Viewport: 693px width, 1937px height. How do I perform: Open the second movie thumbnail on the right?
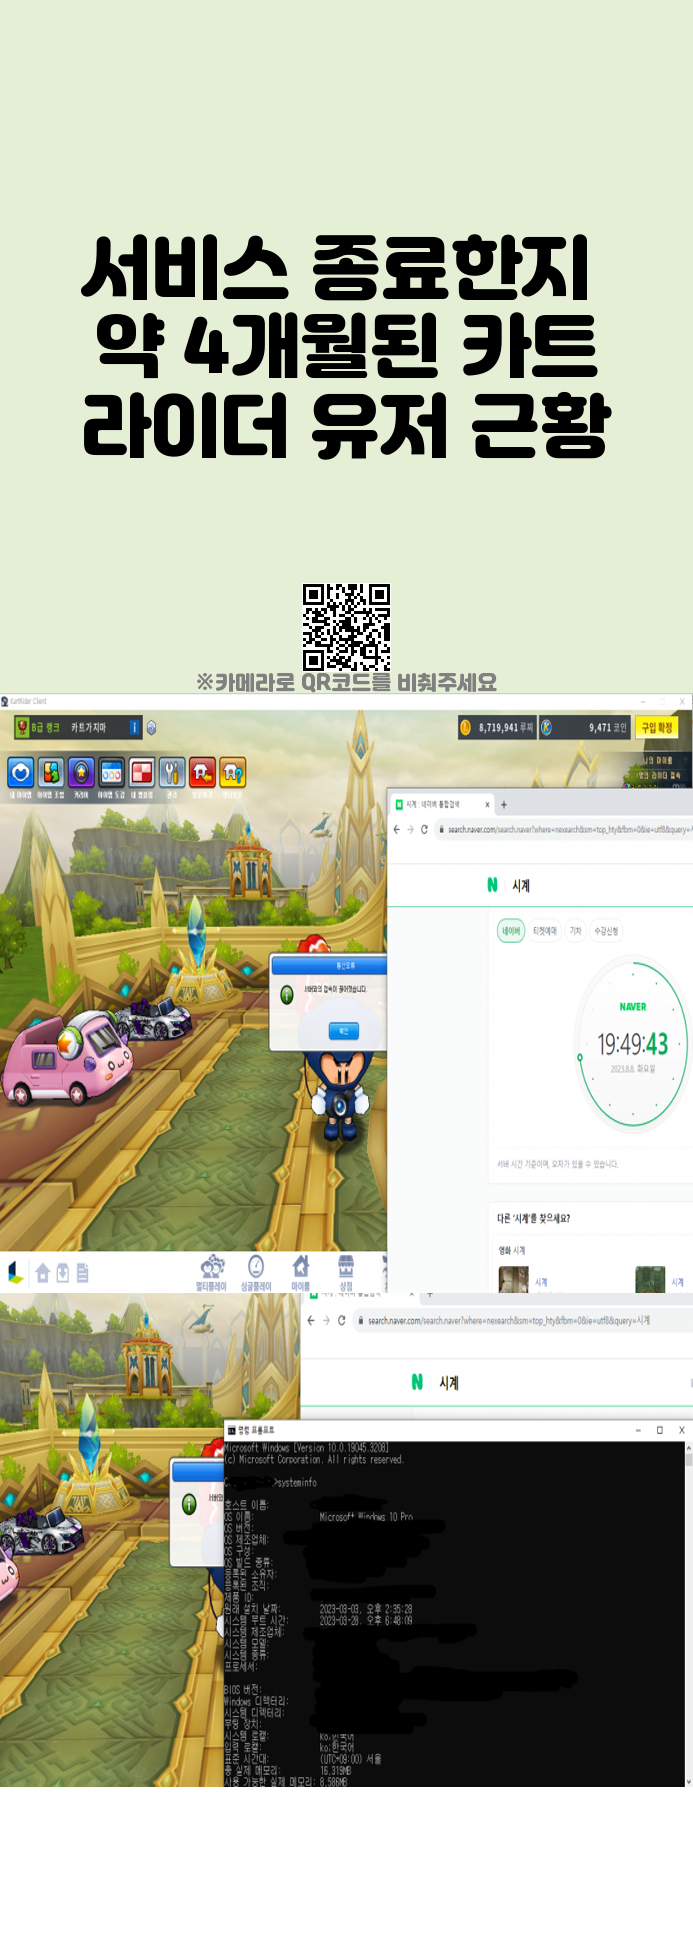click(x=650, y=1279)
